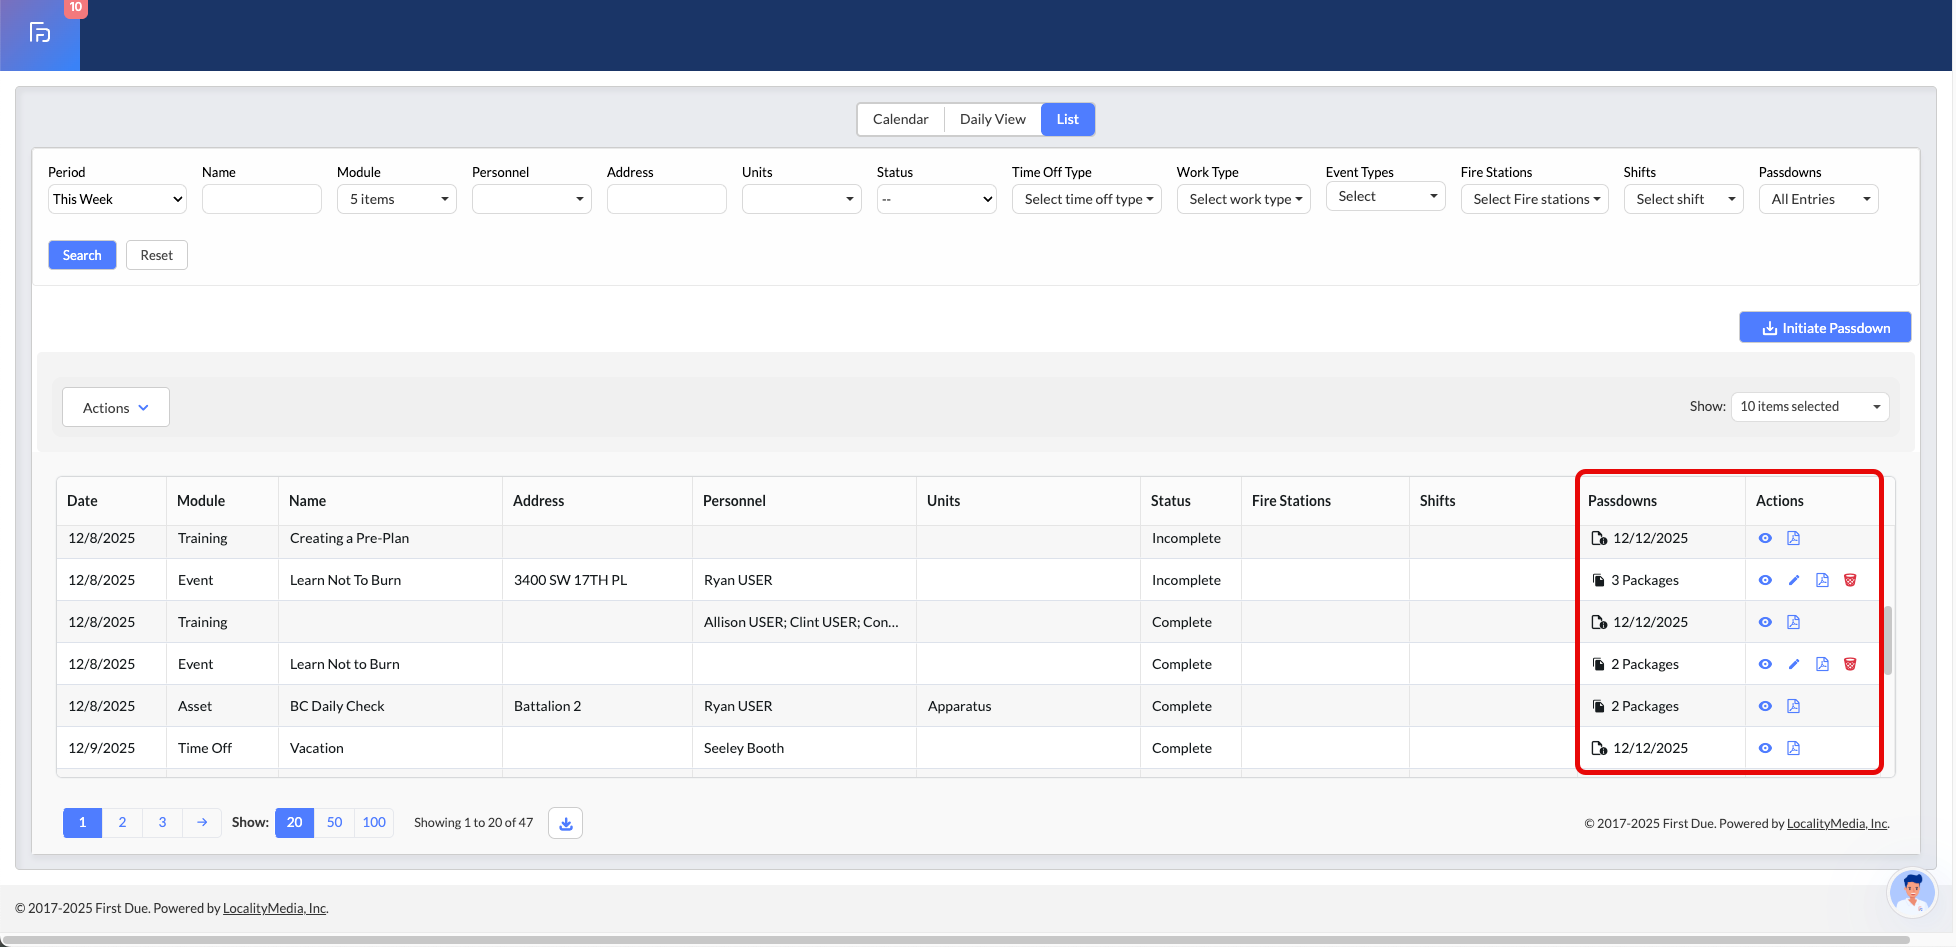This screenshot has width=1956, height=947.
Task: Delete the 3 Packages event row
Action: pyautogui.click(x=1850, y=580)
